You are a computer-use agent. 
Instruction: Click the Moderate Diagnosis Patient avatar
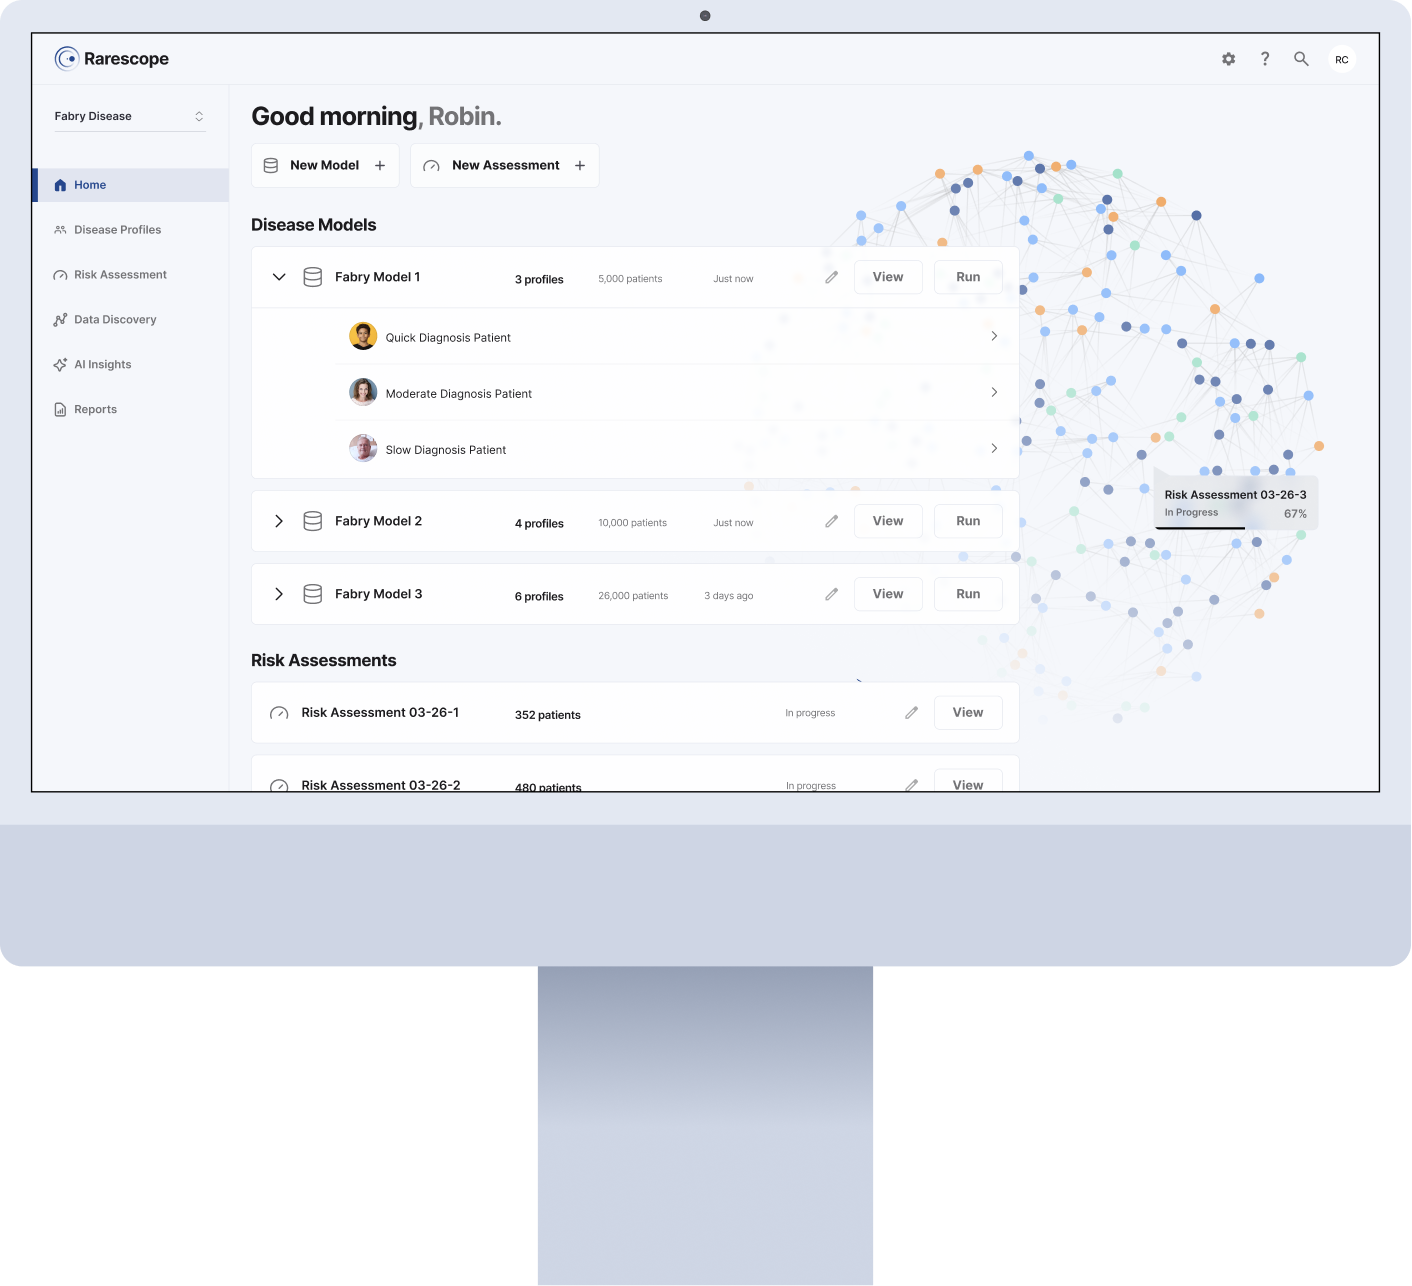[x=363, y=392]
